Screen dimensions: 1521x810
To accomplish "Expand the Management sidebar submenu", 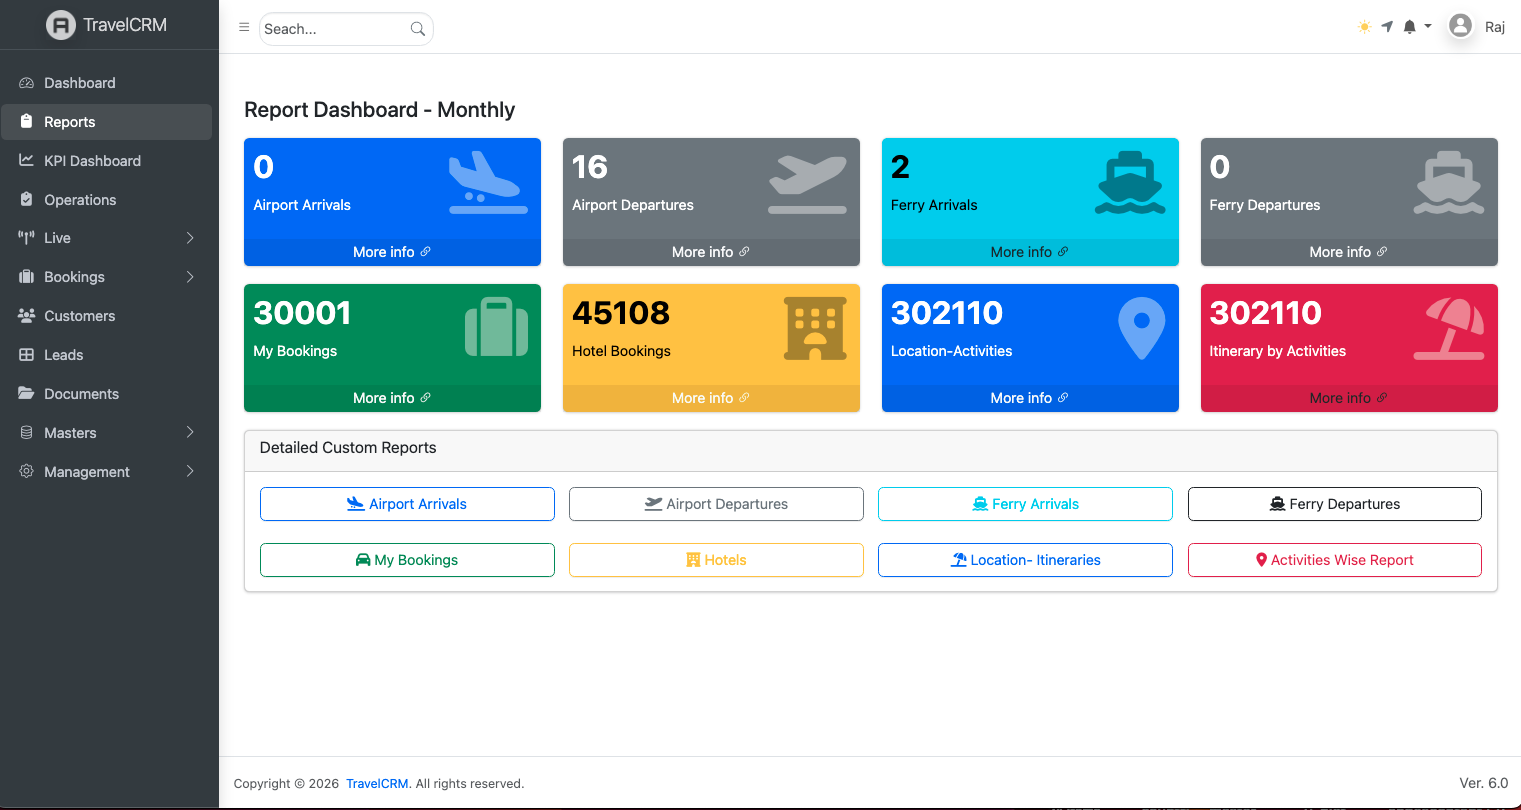I will pos(107,472).
